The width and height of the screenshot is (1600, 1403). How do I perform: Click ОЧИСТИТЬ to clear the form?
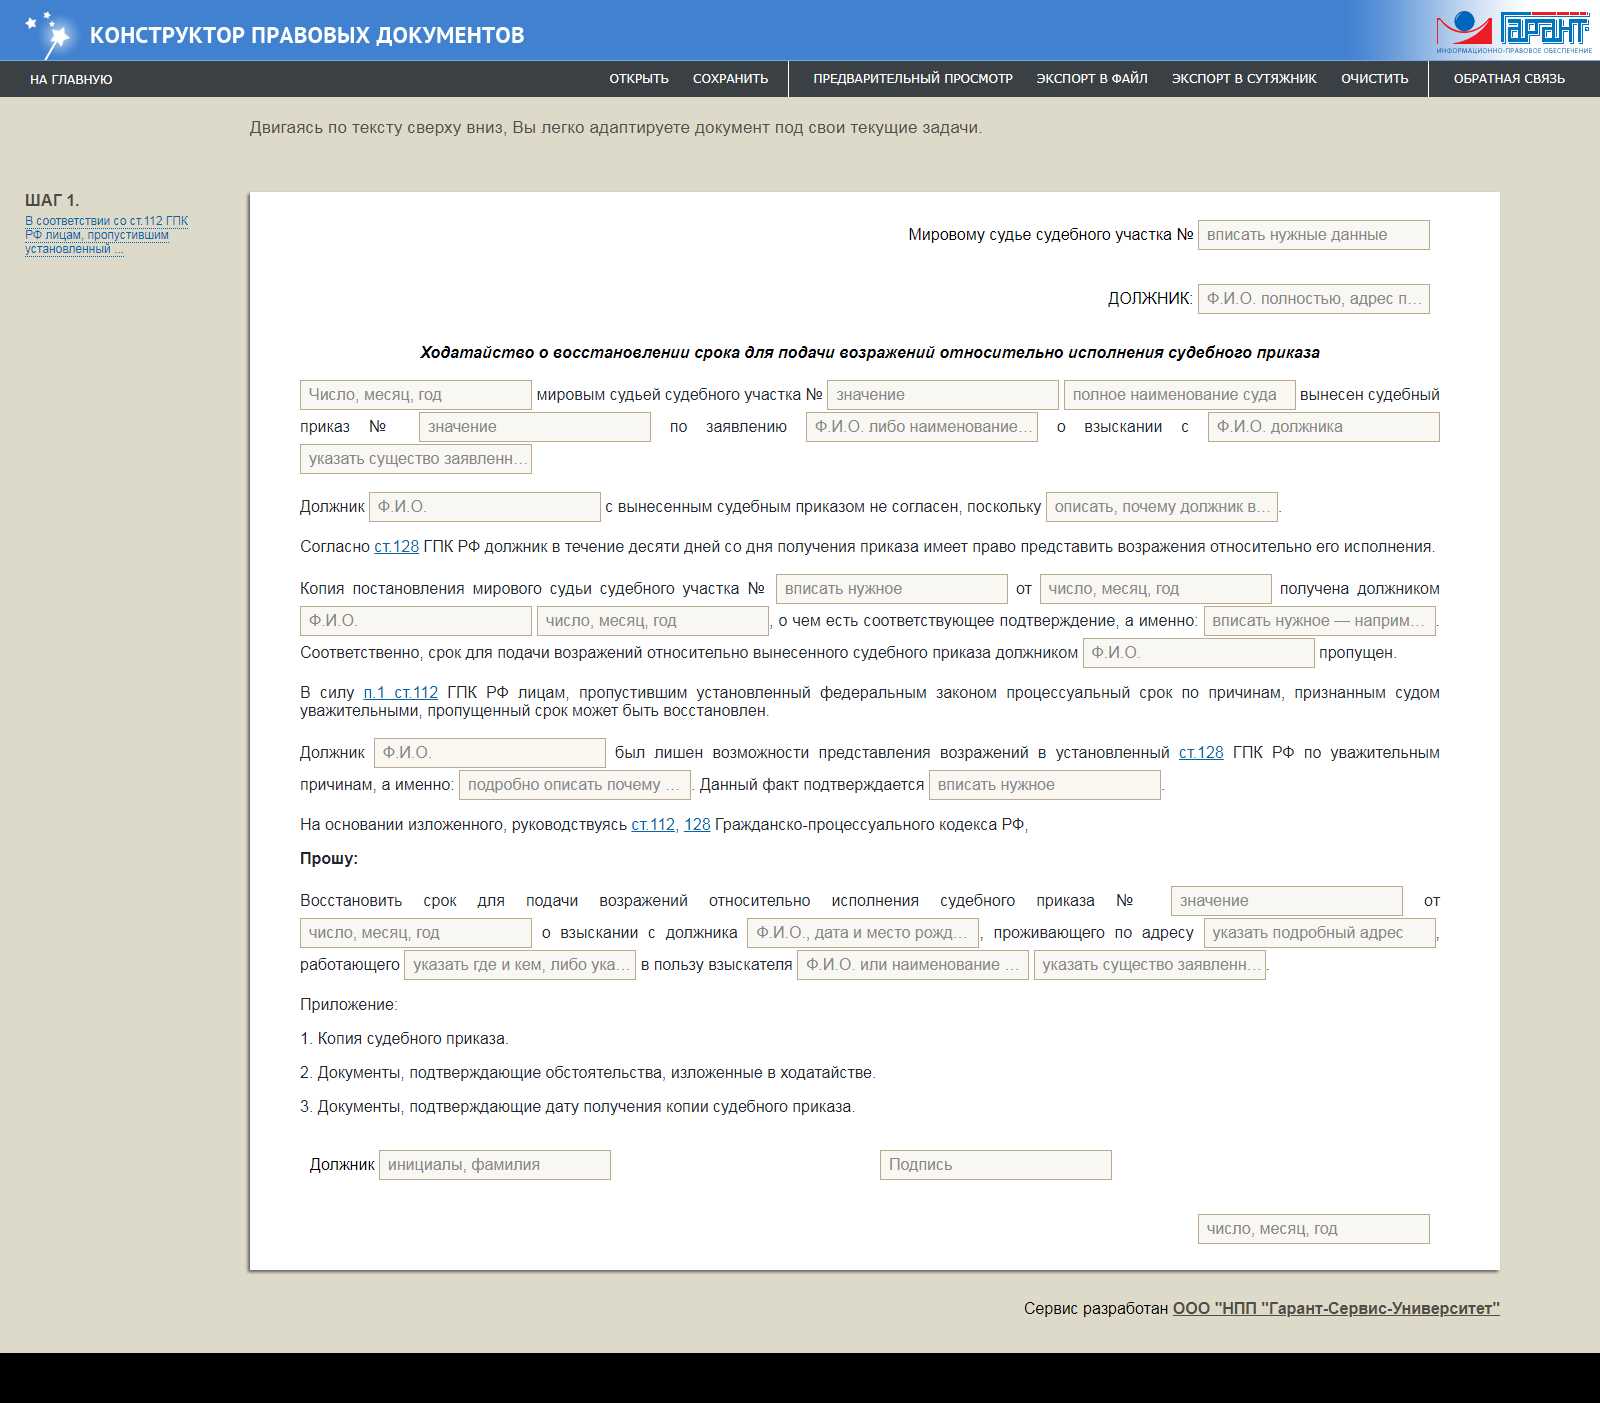click(x=1375, y=78)
